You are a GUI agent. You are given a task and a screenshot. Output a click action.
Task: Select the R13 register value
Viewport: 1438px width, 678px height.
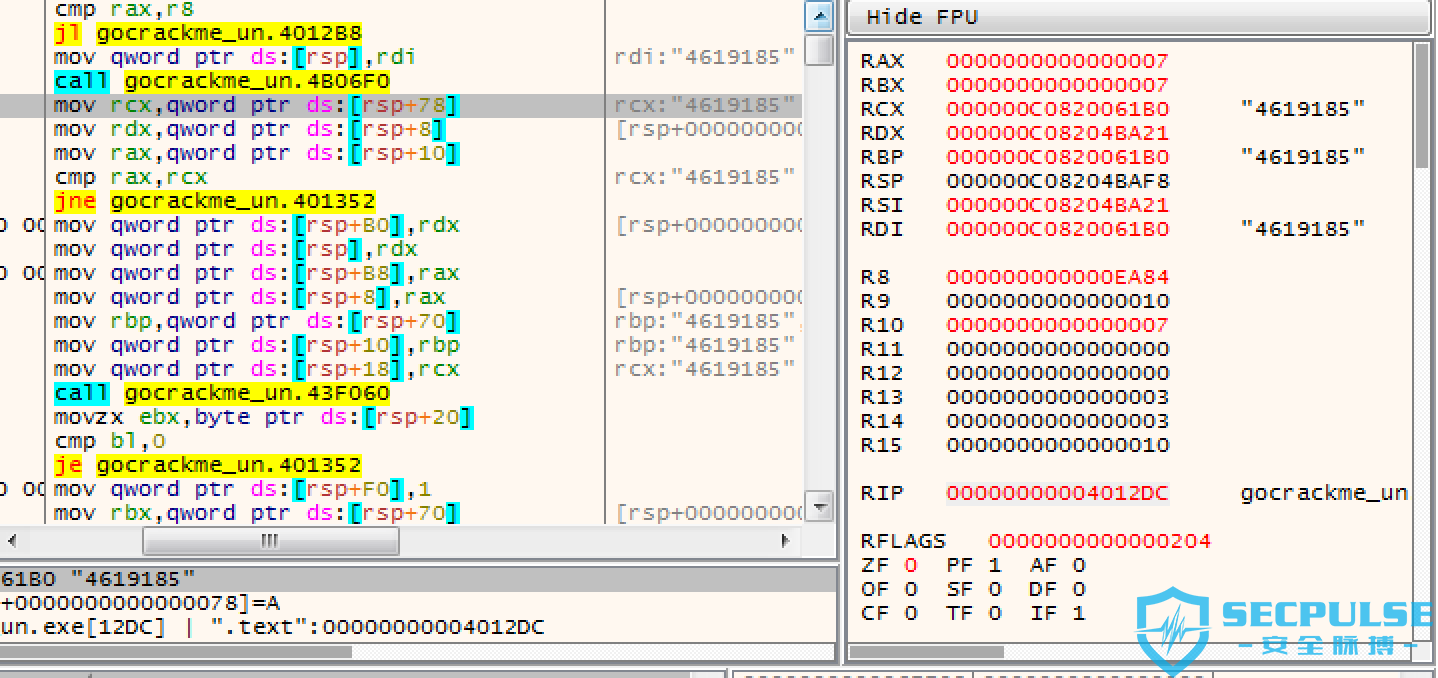pyautogui.click(x=1057, y=397)
